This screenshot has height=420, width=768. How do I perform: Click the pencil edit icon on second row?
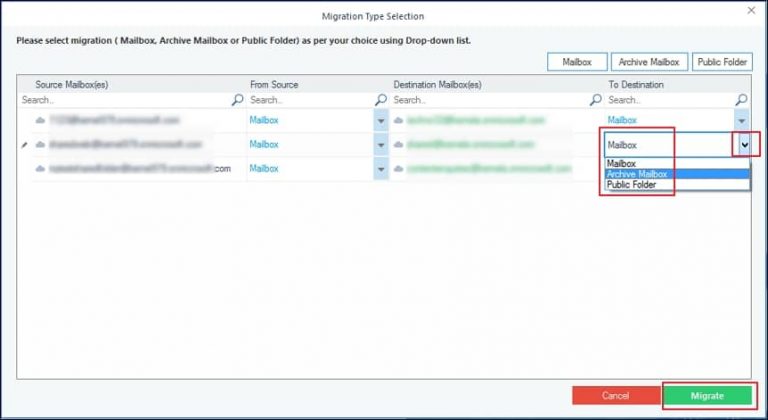(x=25, y=145)
